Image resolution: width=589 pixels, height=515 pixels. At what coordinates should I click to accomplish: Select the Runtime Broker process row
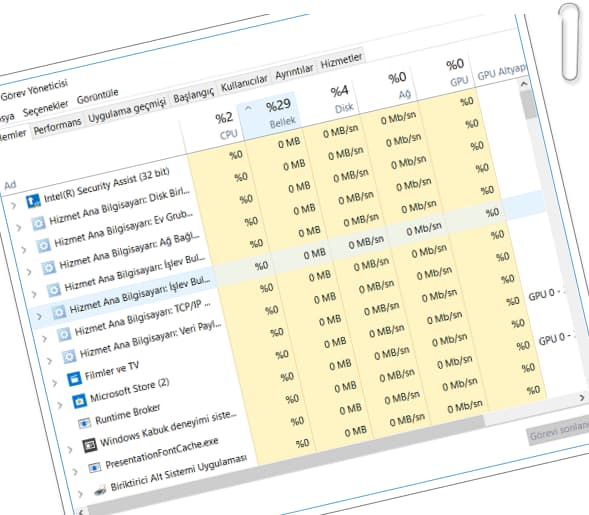coord(128,413)
